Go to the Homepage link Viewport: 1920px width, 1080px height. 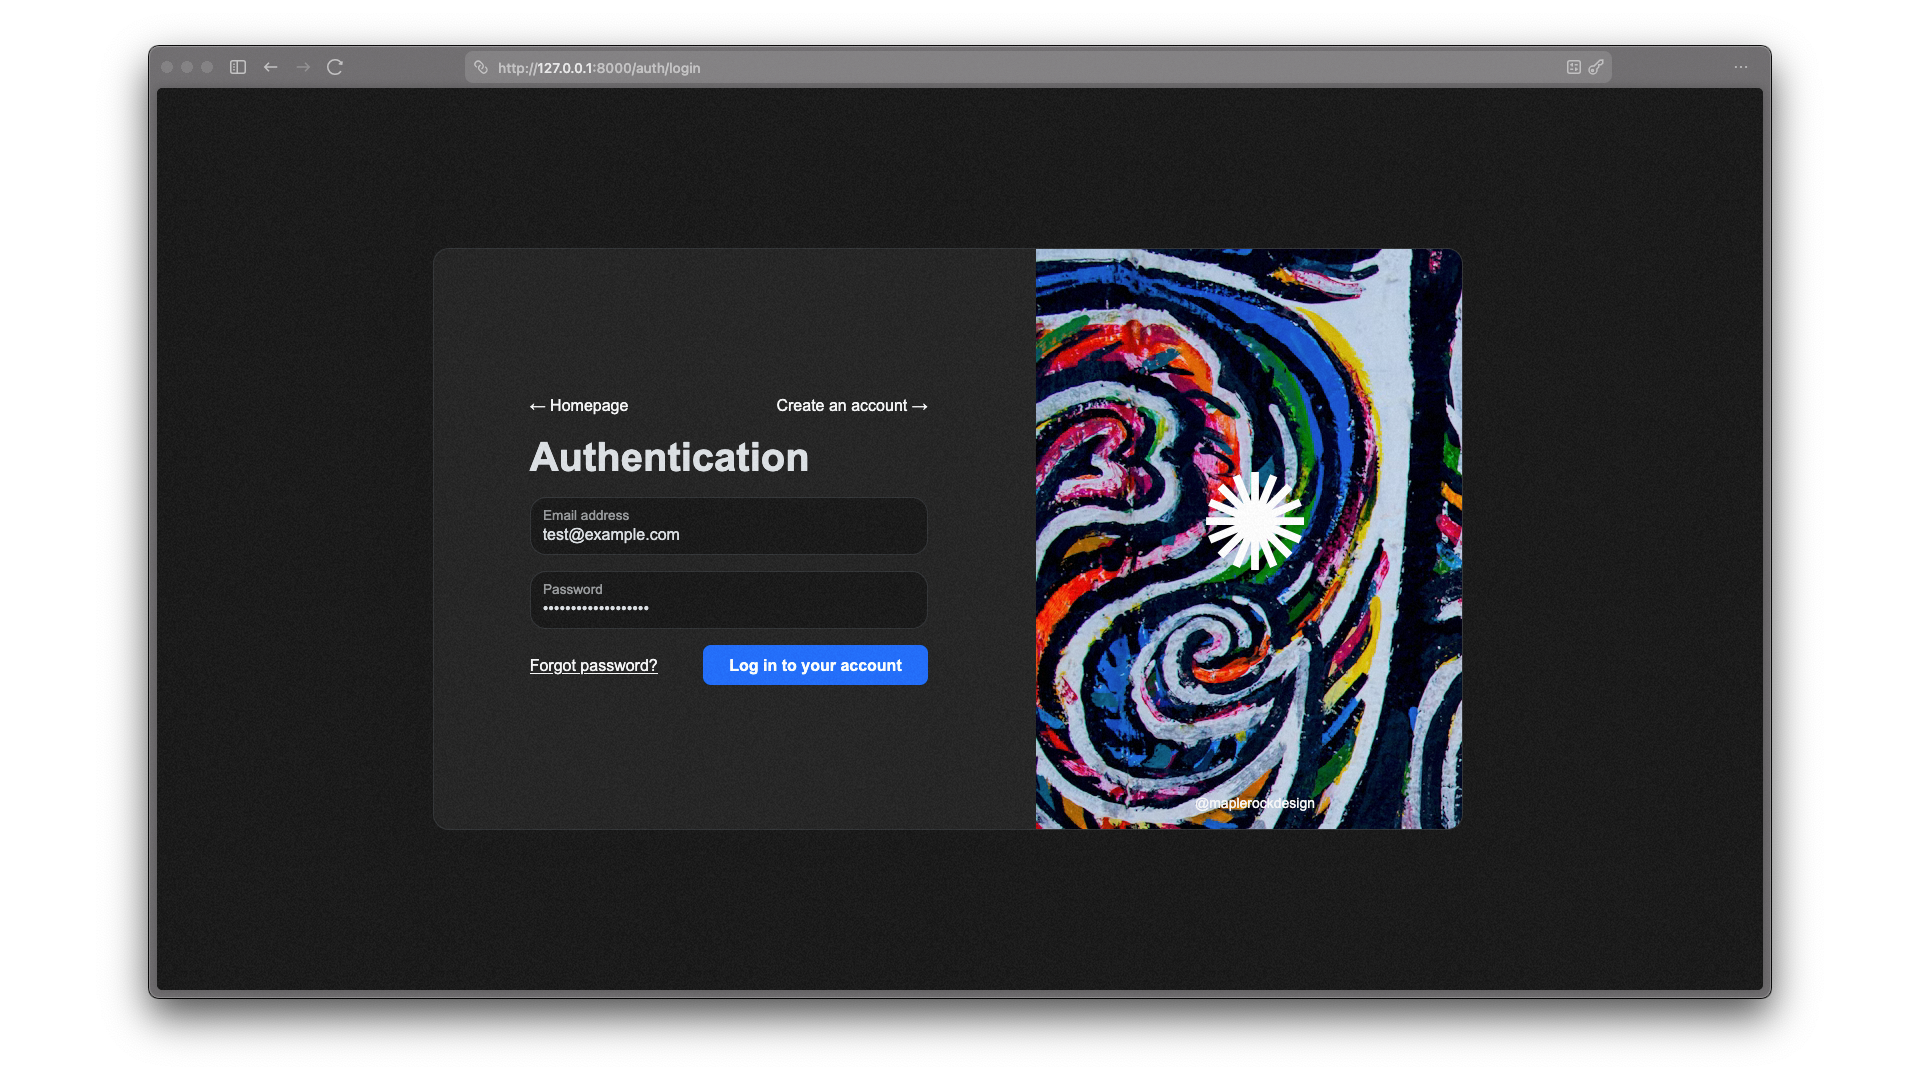[x=579, y=405]
